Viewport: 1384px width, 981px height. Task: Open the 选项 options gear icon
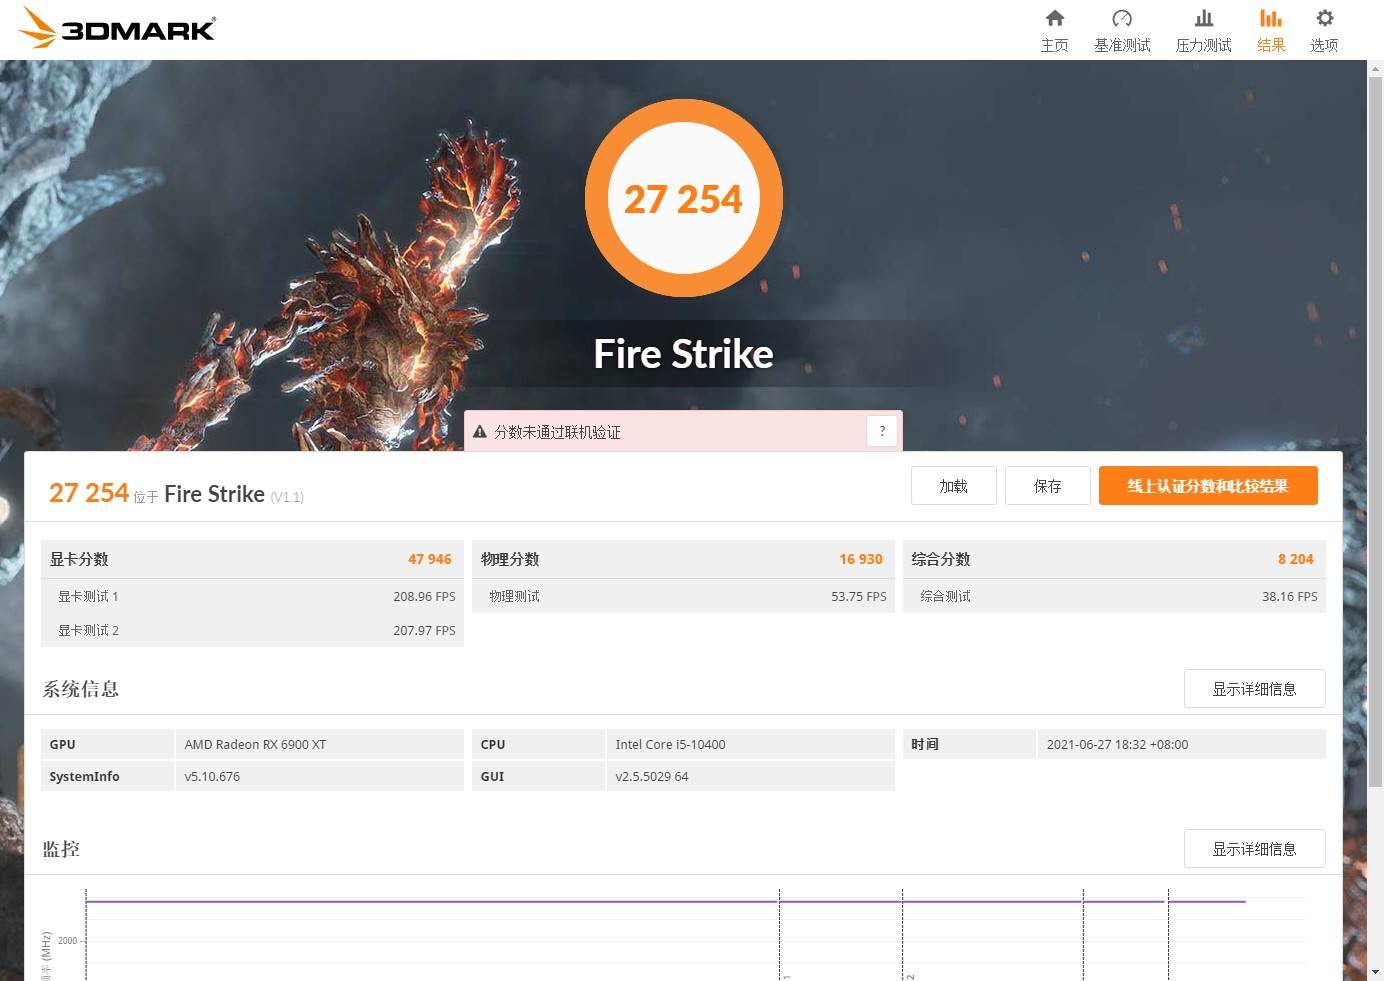[1325, 18]
